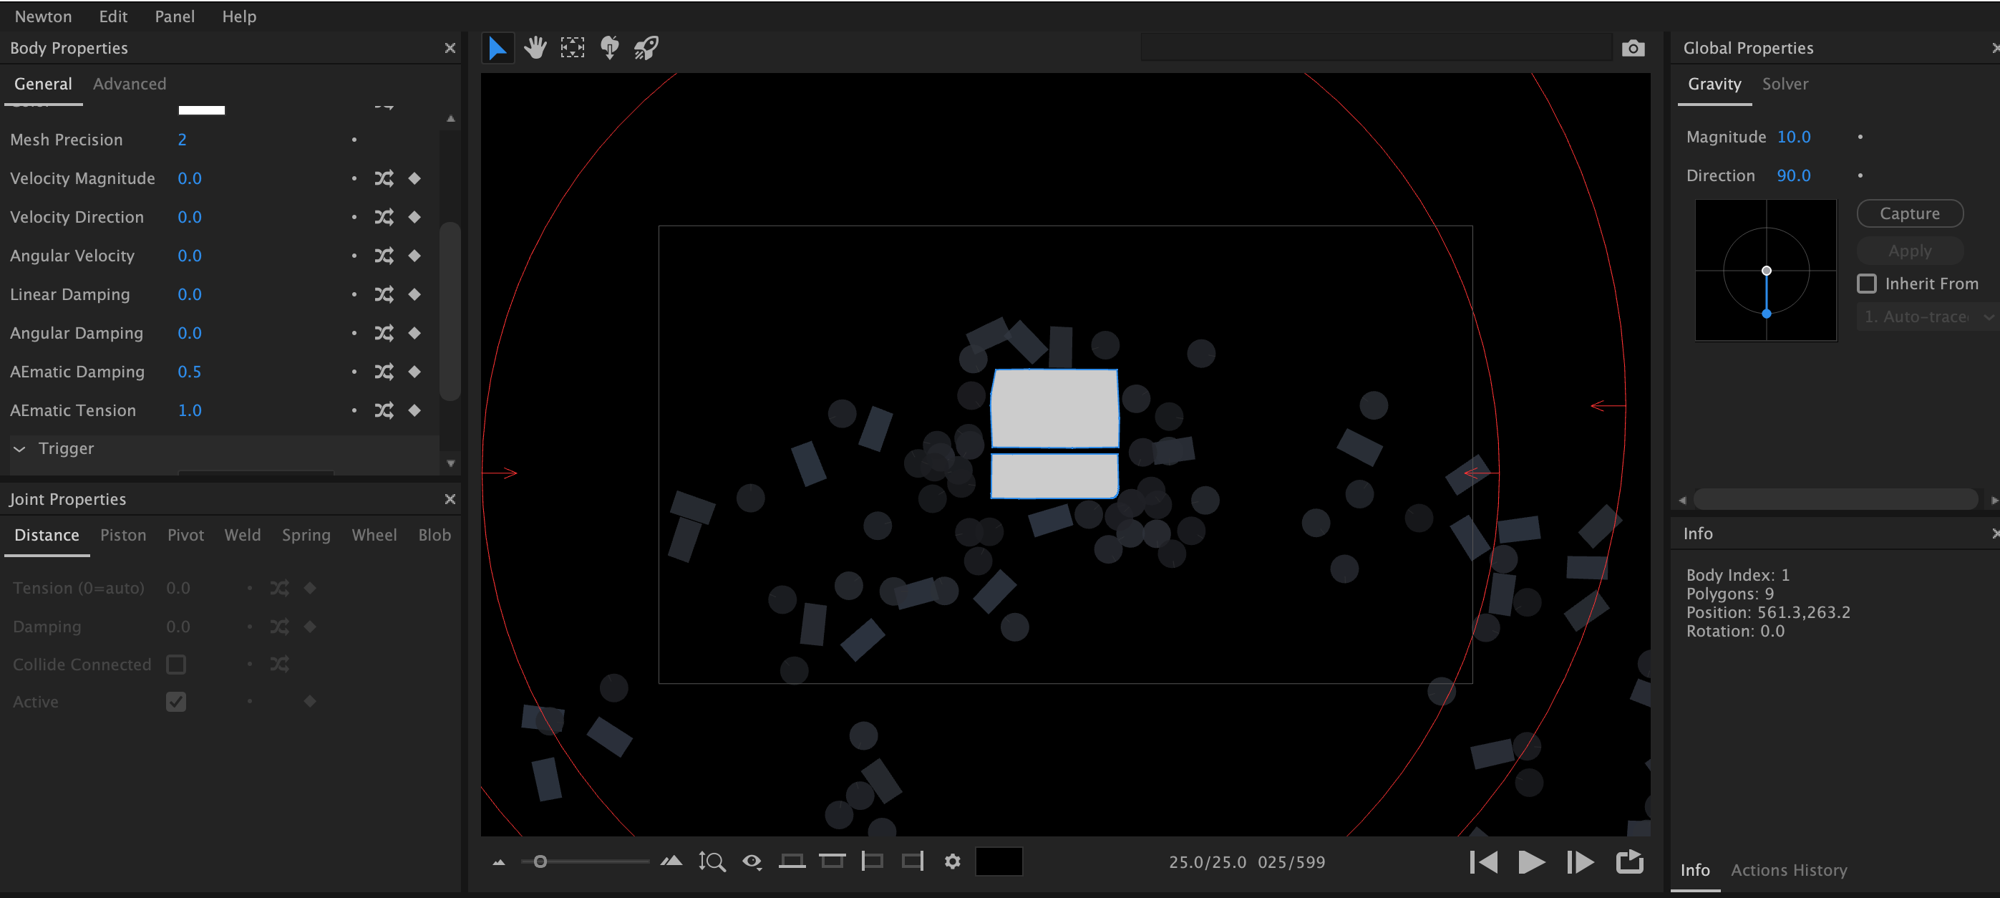This screenshot has width=2000, height=898.
Task: Select the Weld joint tab
Action: (x=242, y=535)
